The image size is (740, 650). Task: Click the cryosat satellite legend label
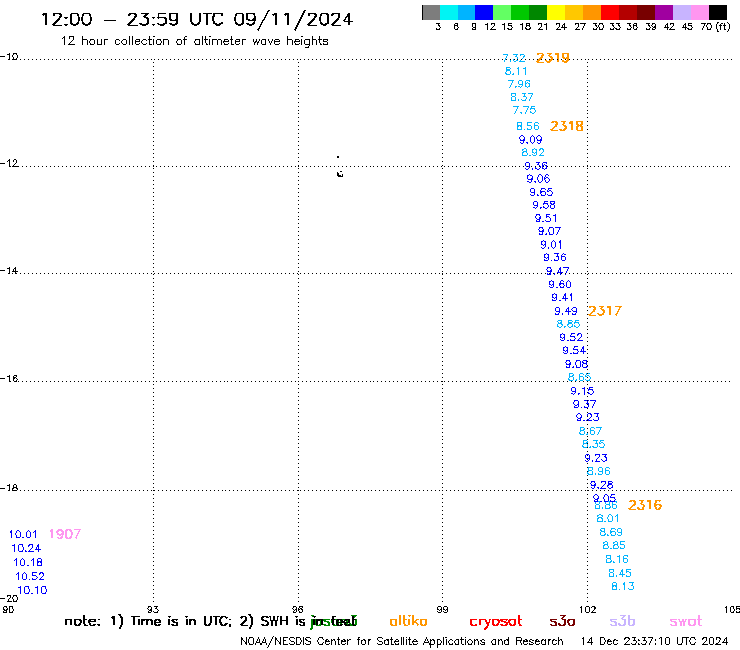[496, 622]
